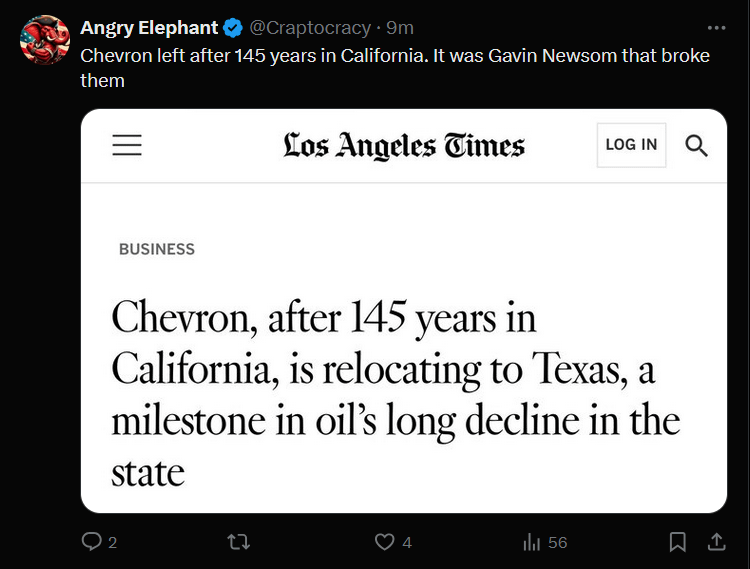Repost the tweet using the retweet icon
This screenshot has width=750, height=569.
click(239, 542)
